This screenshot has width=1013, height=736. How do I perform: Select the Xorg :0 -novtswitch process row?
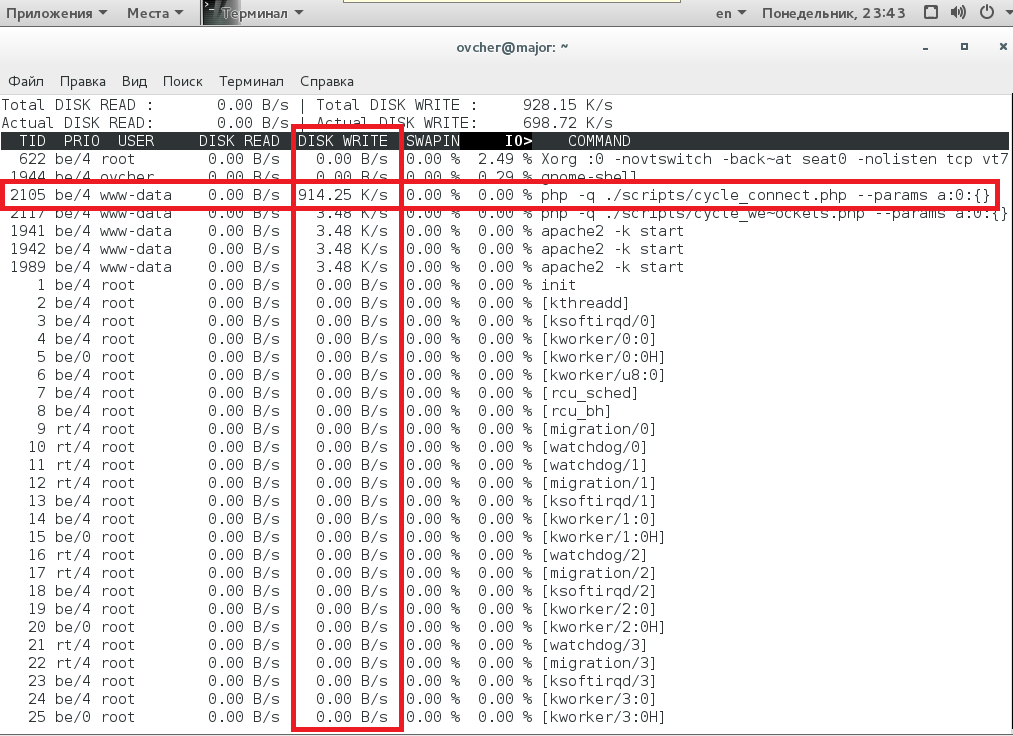(x=505, y=159)
